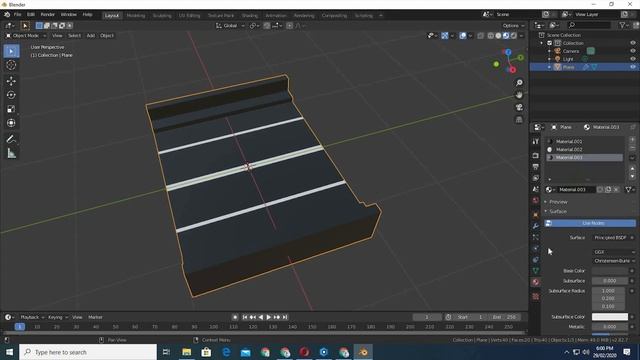The height and width of the screenshot is (360, 640).
Task: Activate the Rotate tool
Action: 11,95
